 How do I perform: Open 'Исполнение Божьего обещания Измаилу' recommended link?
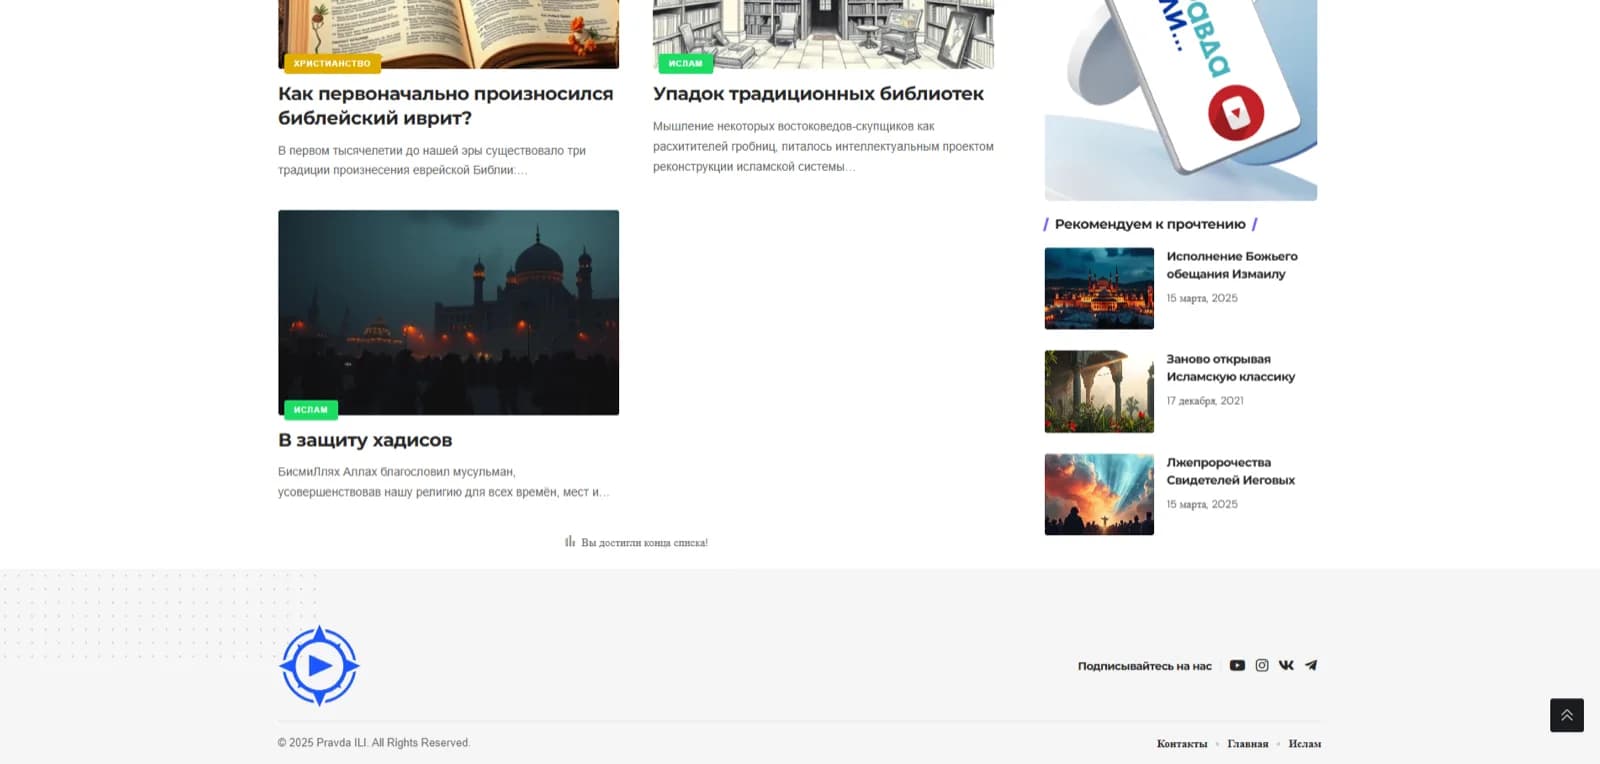coord(1232,265)
